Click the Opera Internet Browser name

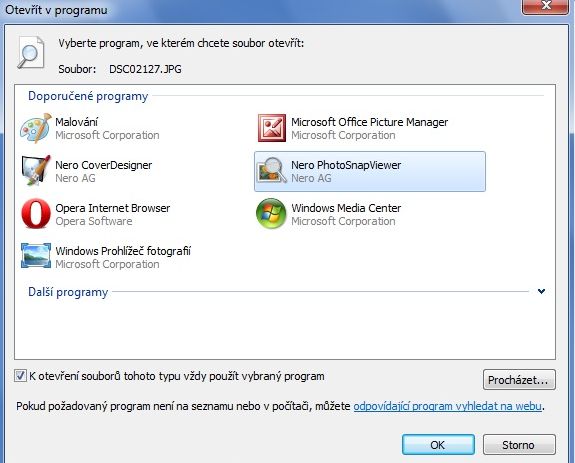pyautogui.click(x=113, y=208)
